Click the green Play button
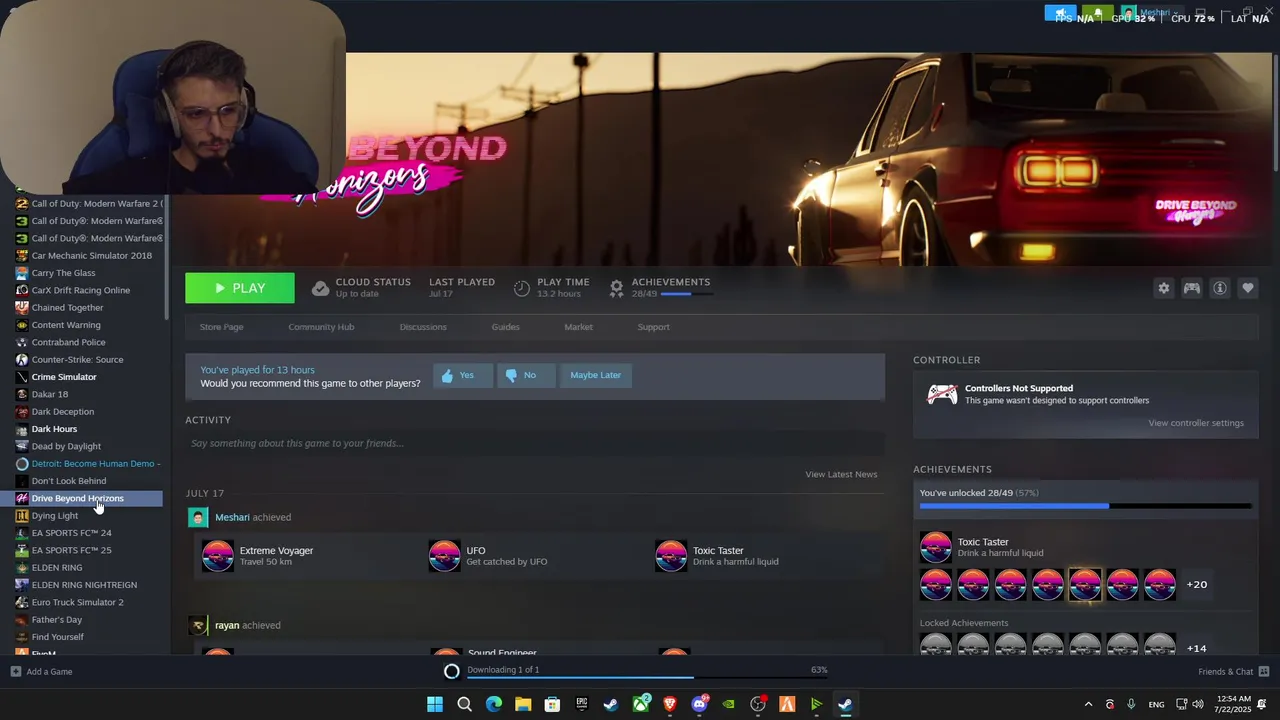1280x720 pixels. tap(240, 288)
